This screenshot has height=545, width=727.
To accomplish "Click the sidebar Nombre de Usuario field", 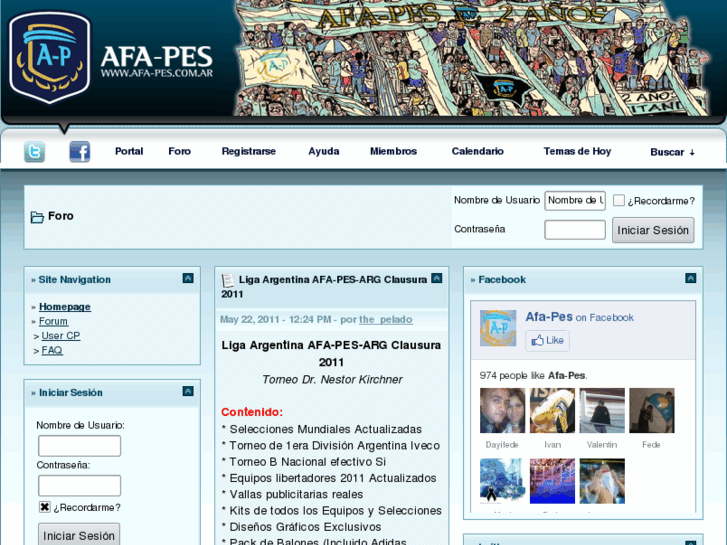I will pyautogui.click(x=79, y=446).
